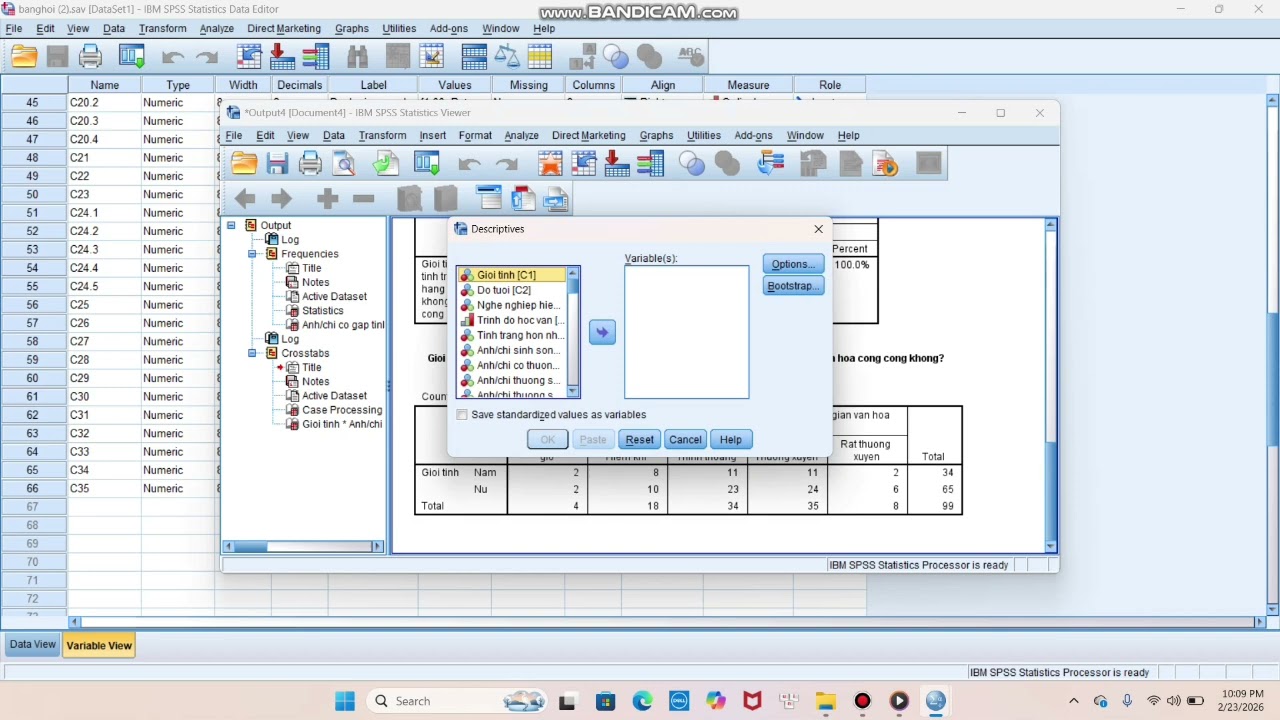The width and height of the screenshot is (1280, 720).
Task: Click Help in Descriptives dialog
Action: 731,440
